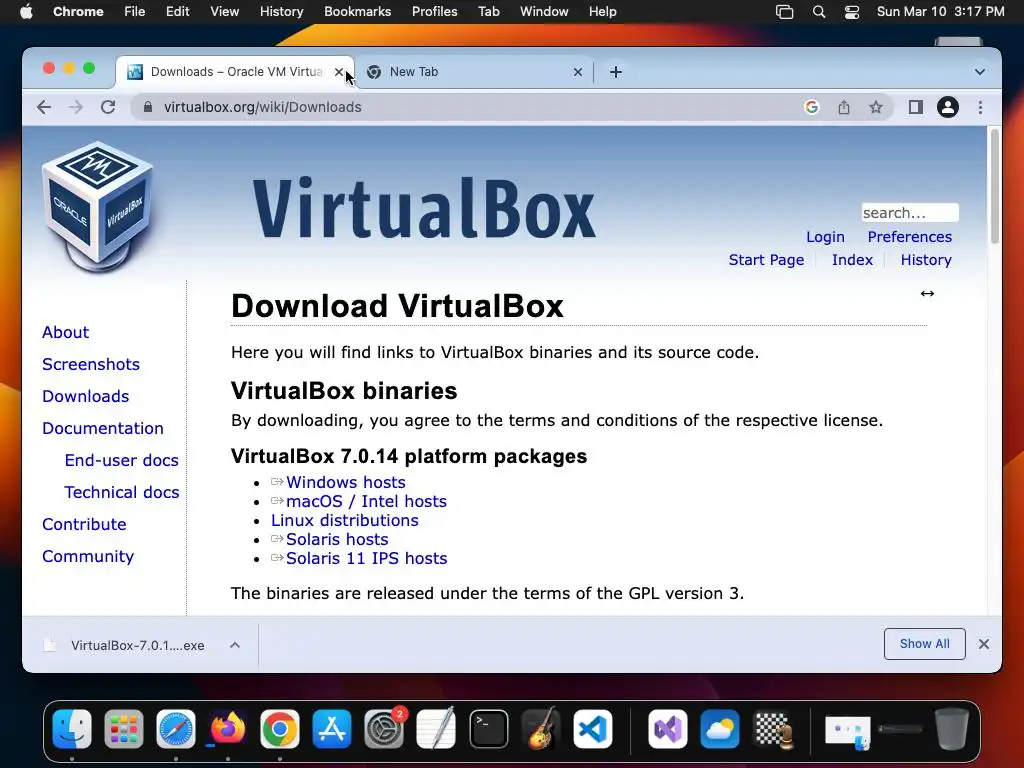Close the New Tab tab
Image resolution: width=1024 pixels, height=768 pixels.
tap(577, 72)
